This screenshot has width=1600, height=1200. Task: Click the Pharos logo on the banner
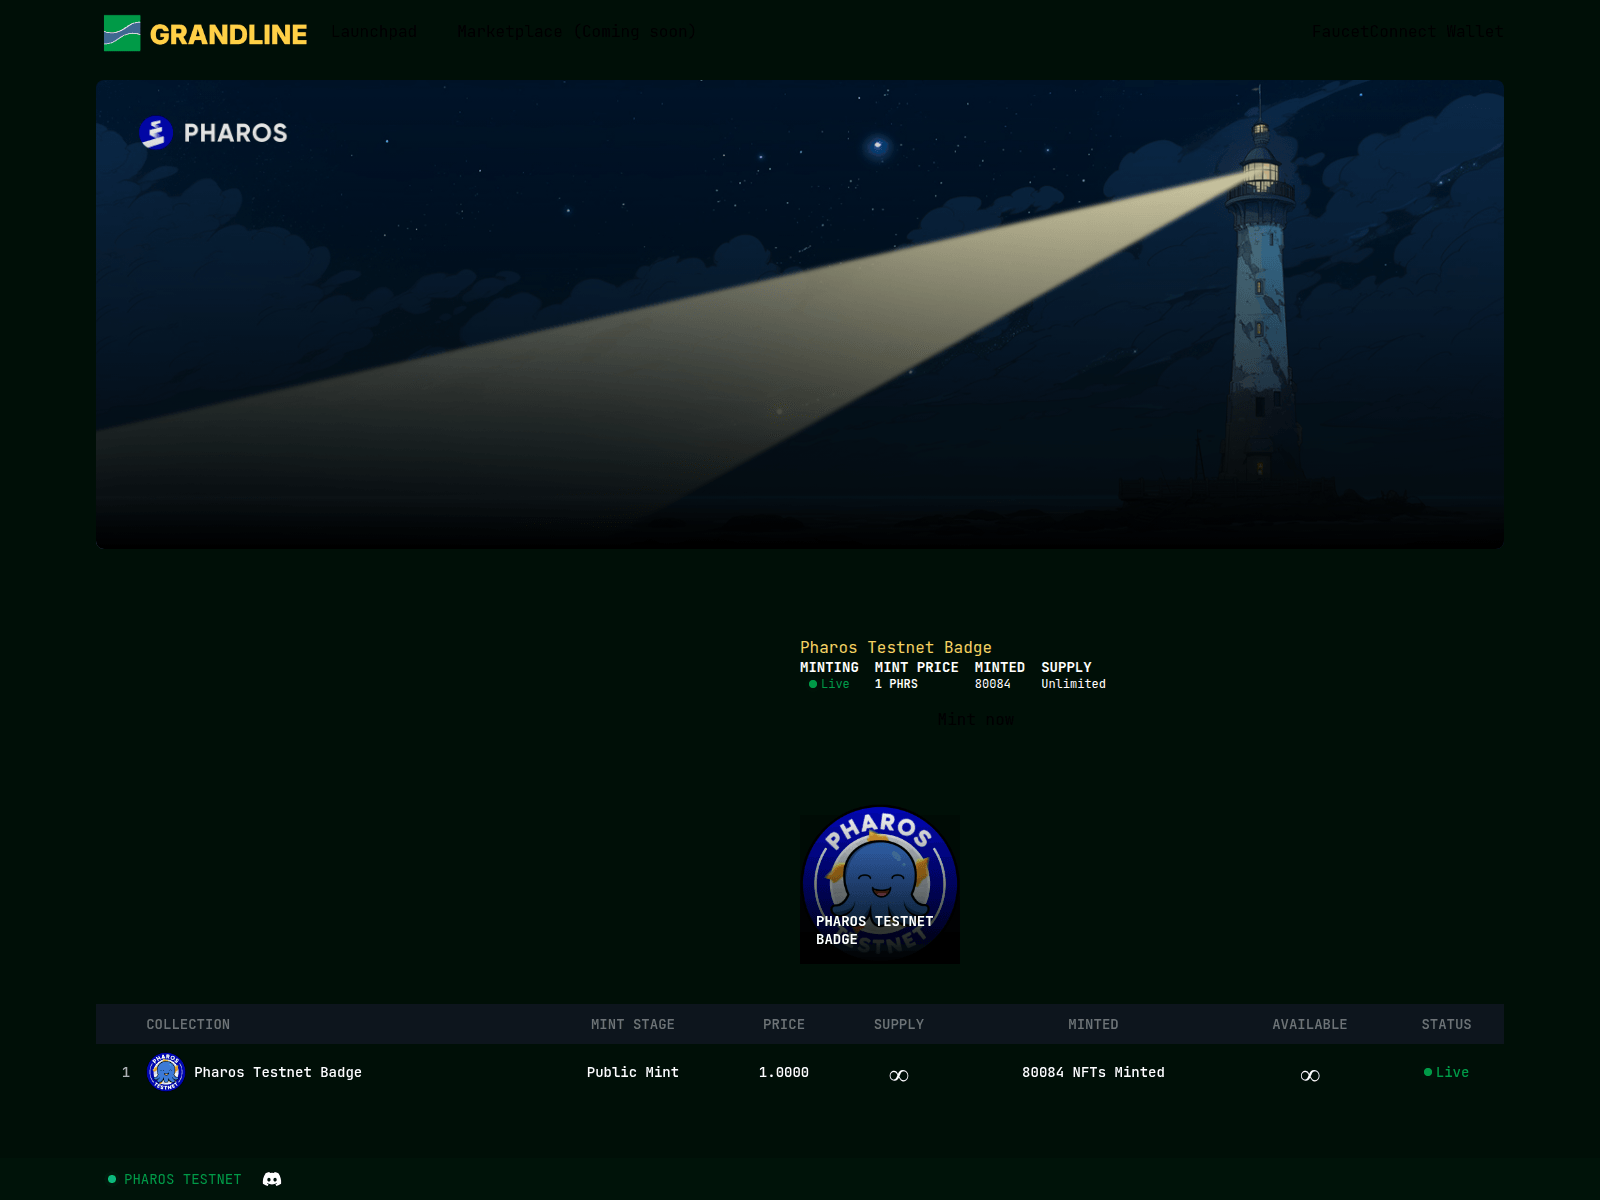[x=214, y=133]
